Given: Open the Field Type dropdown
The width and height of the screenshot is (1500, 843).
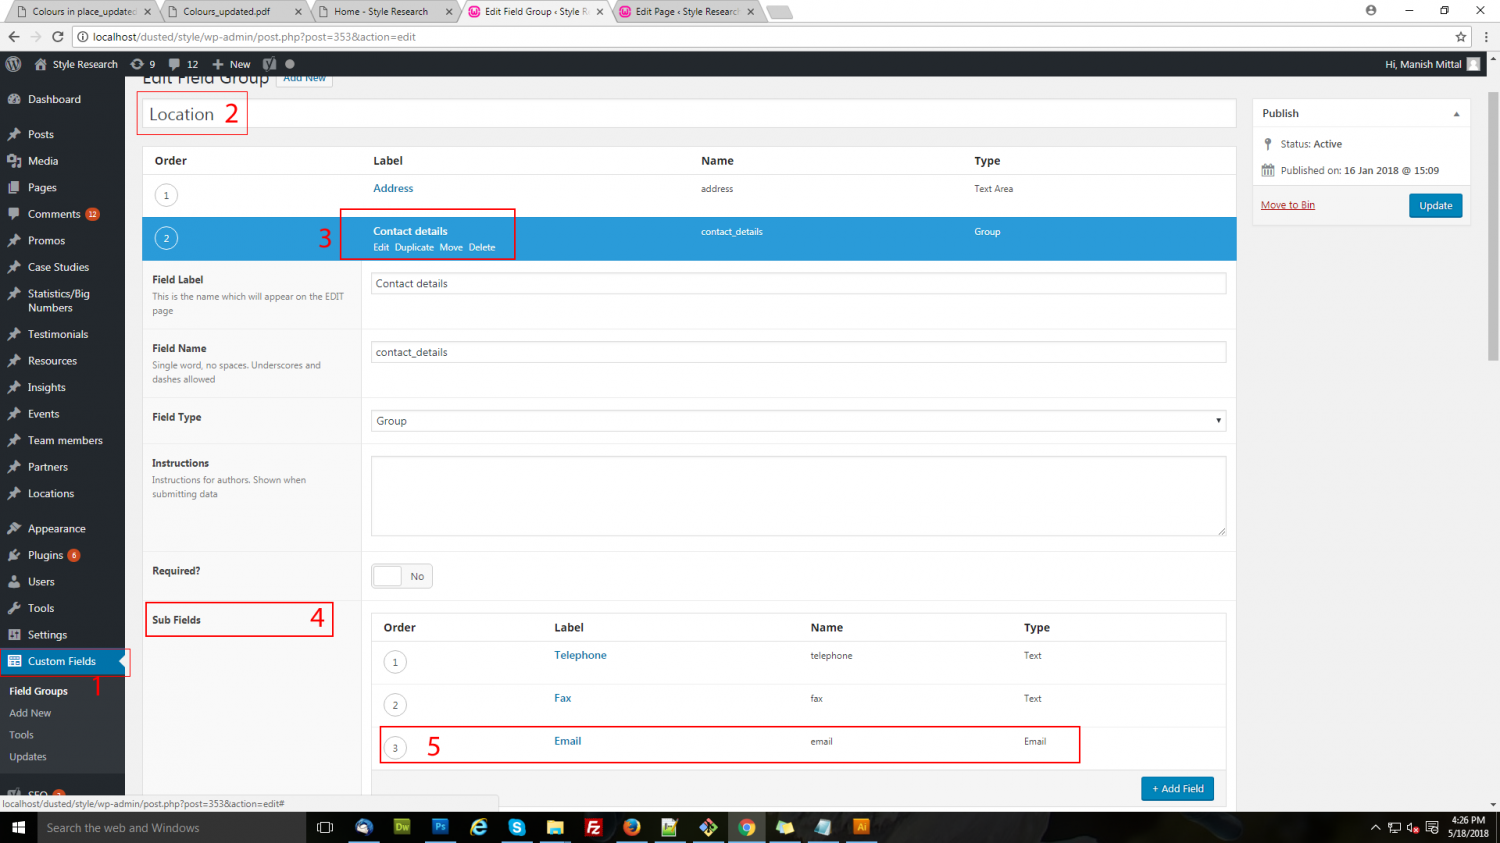Looking at the screenshot, I should click(x=797, y=421).
